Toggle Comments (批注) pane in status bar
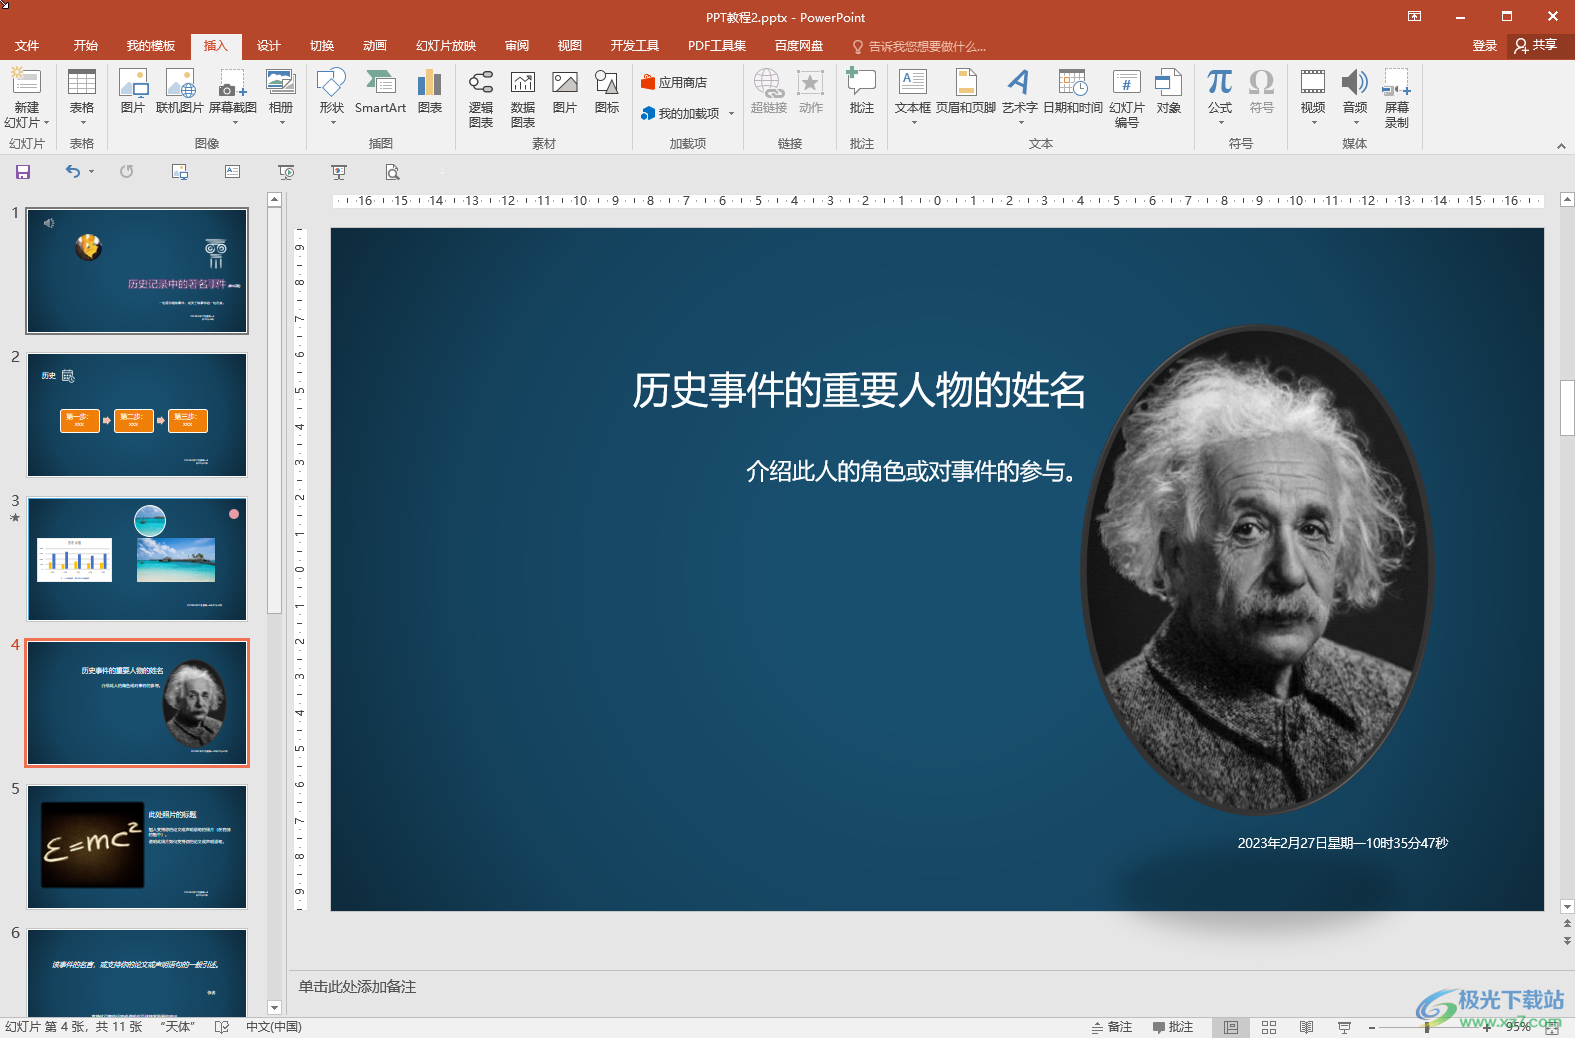This screenshot has width=1575, height=1038. [x=1173, y=1027]
